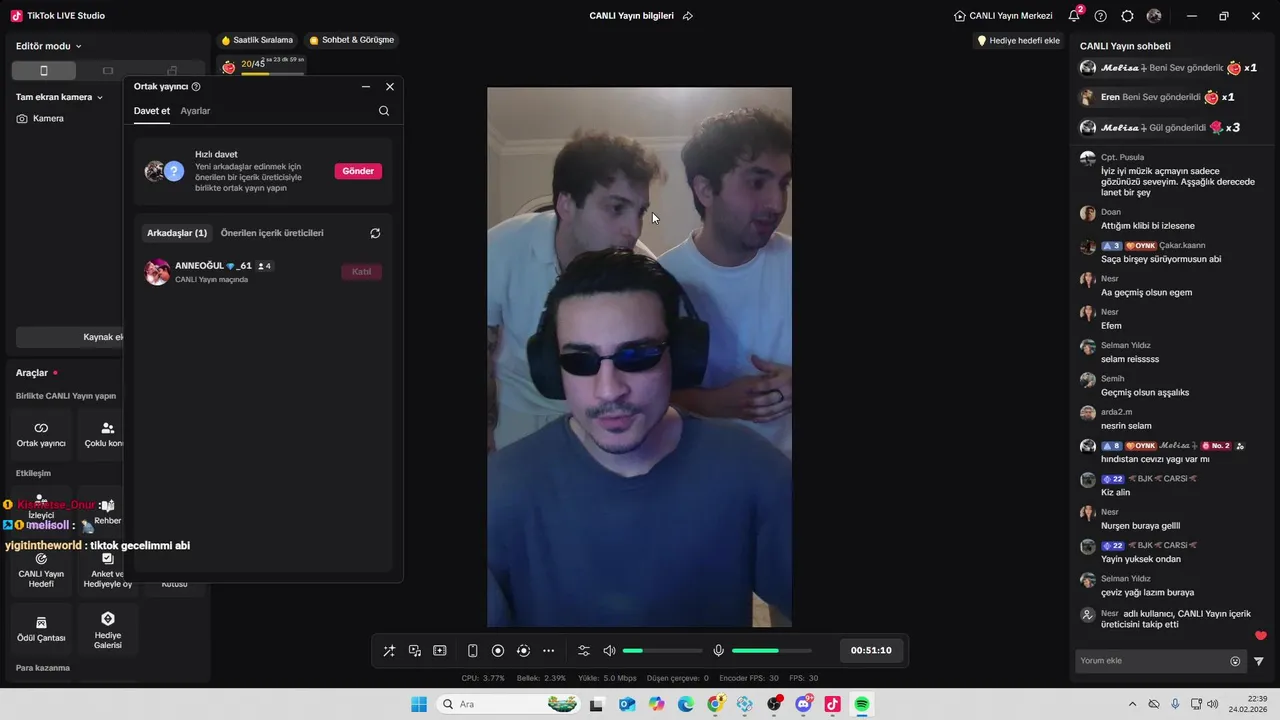Click the record button in bottom toolbar
The image size is (1280, 720).
[498, 651]
